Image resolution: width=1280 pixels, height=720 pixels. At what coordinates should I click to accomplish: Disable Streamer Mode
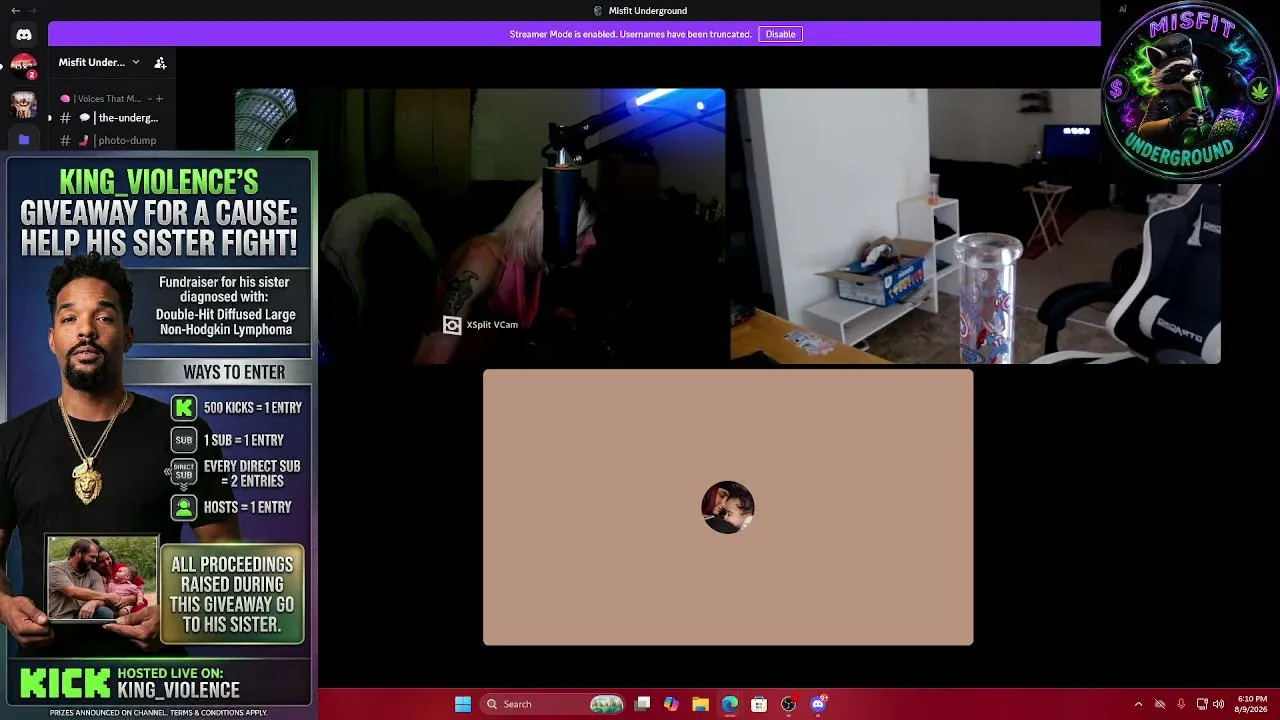pyautogui.click(x=780, y=34)
